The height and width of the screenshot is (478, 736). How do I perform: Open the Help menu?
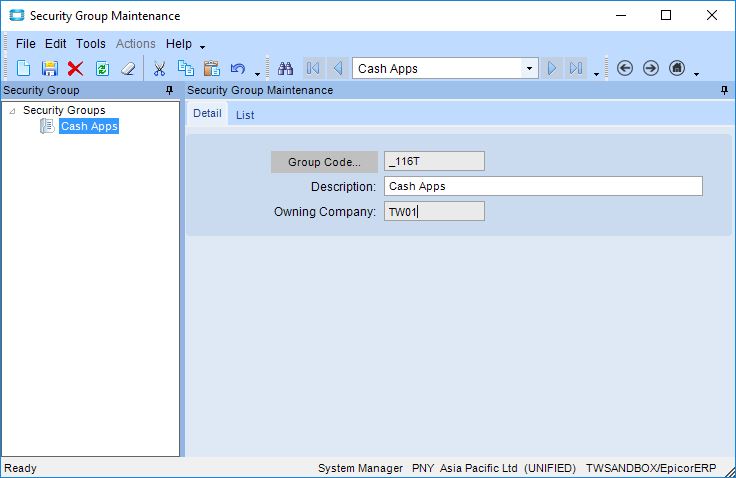(179, 44)
